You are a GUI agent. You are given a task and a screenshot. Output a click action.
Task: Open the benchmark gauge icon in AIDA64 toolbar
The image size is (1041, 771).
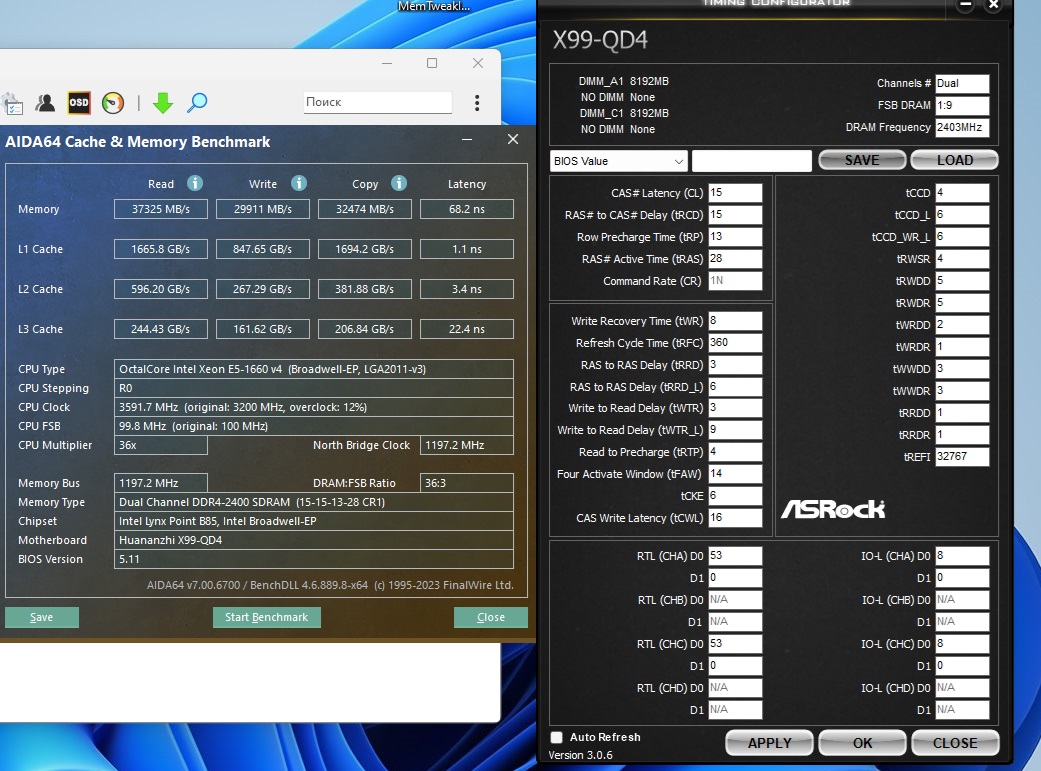click(x=113, y=103)
